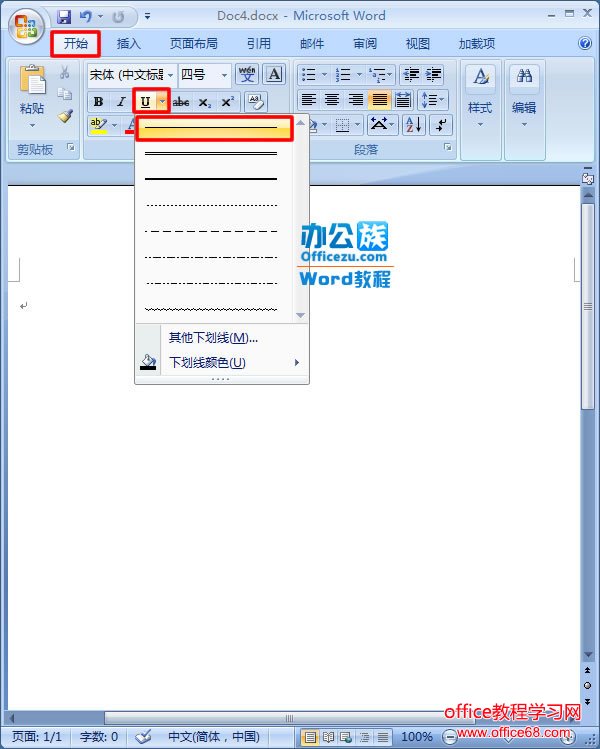Open highlight color dropdown arrow
600x749 pixels.
[115, 125]
